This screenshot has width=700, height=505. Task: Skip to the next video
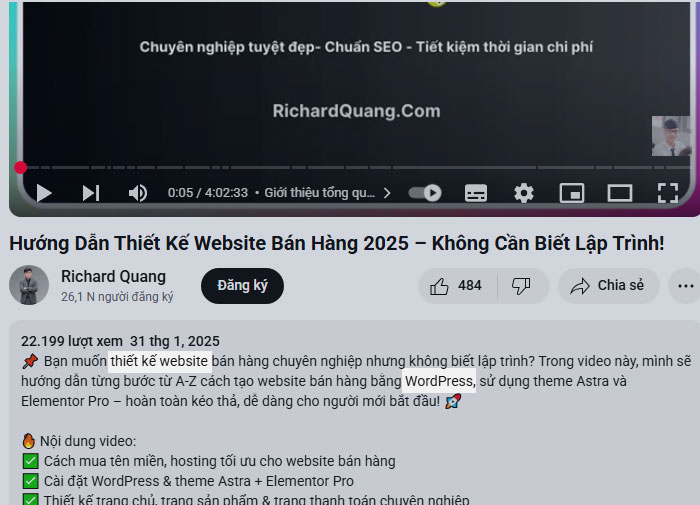[91, 193]
